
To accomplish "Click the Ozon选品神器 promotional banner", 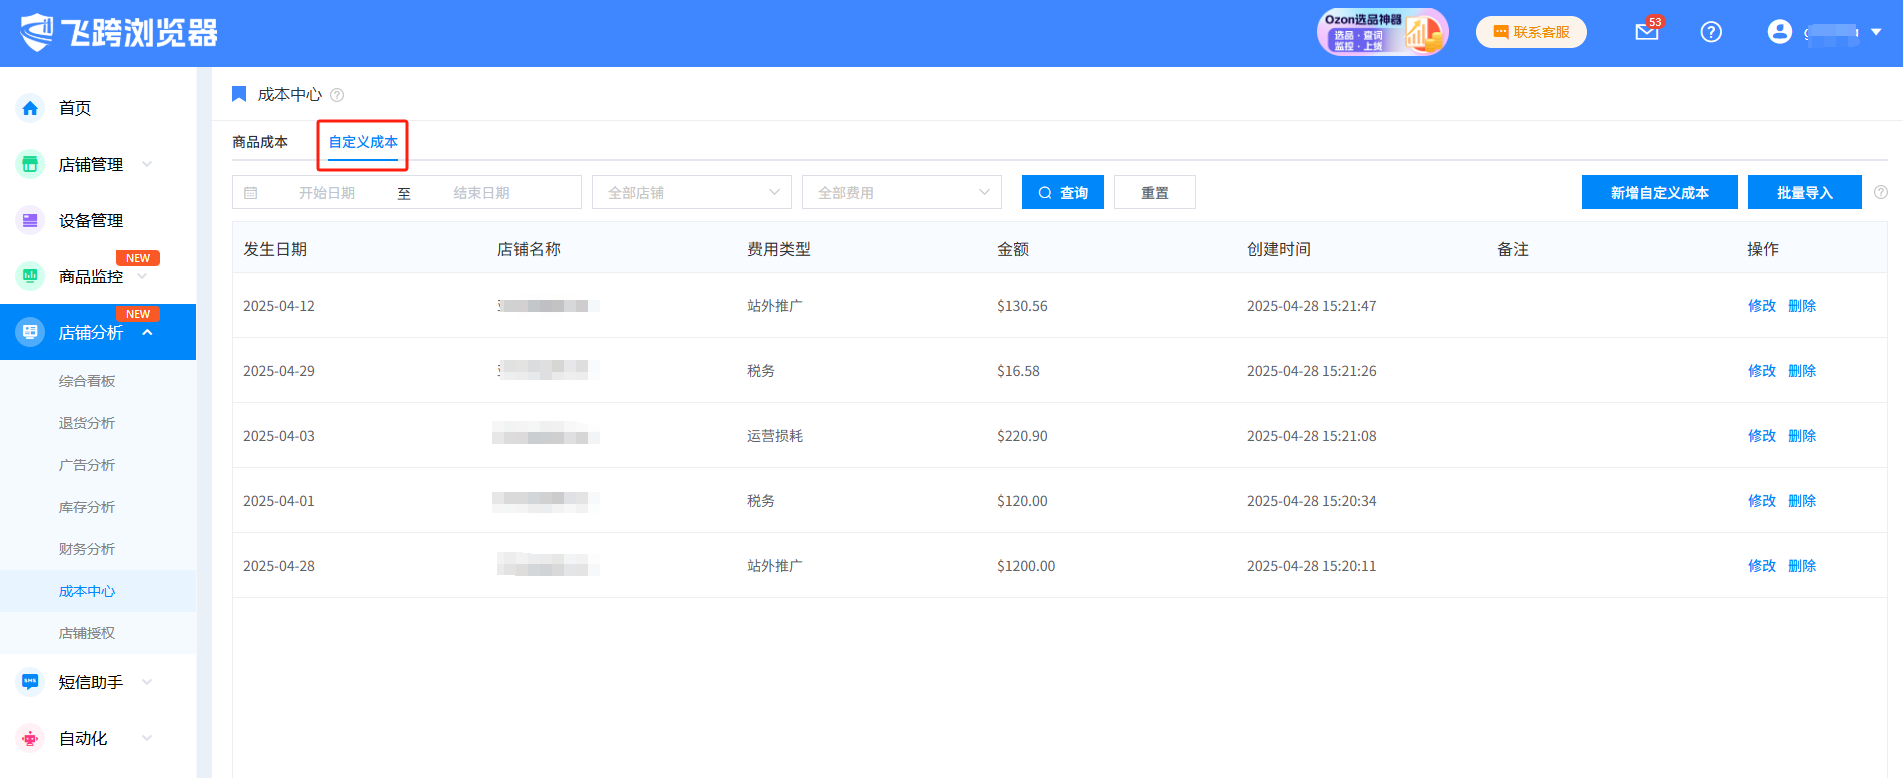I will [x=1382, y=32].
